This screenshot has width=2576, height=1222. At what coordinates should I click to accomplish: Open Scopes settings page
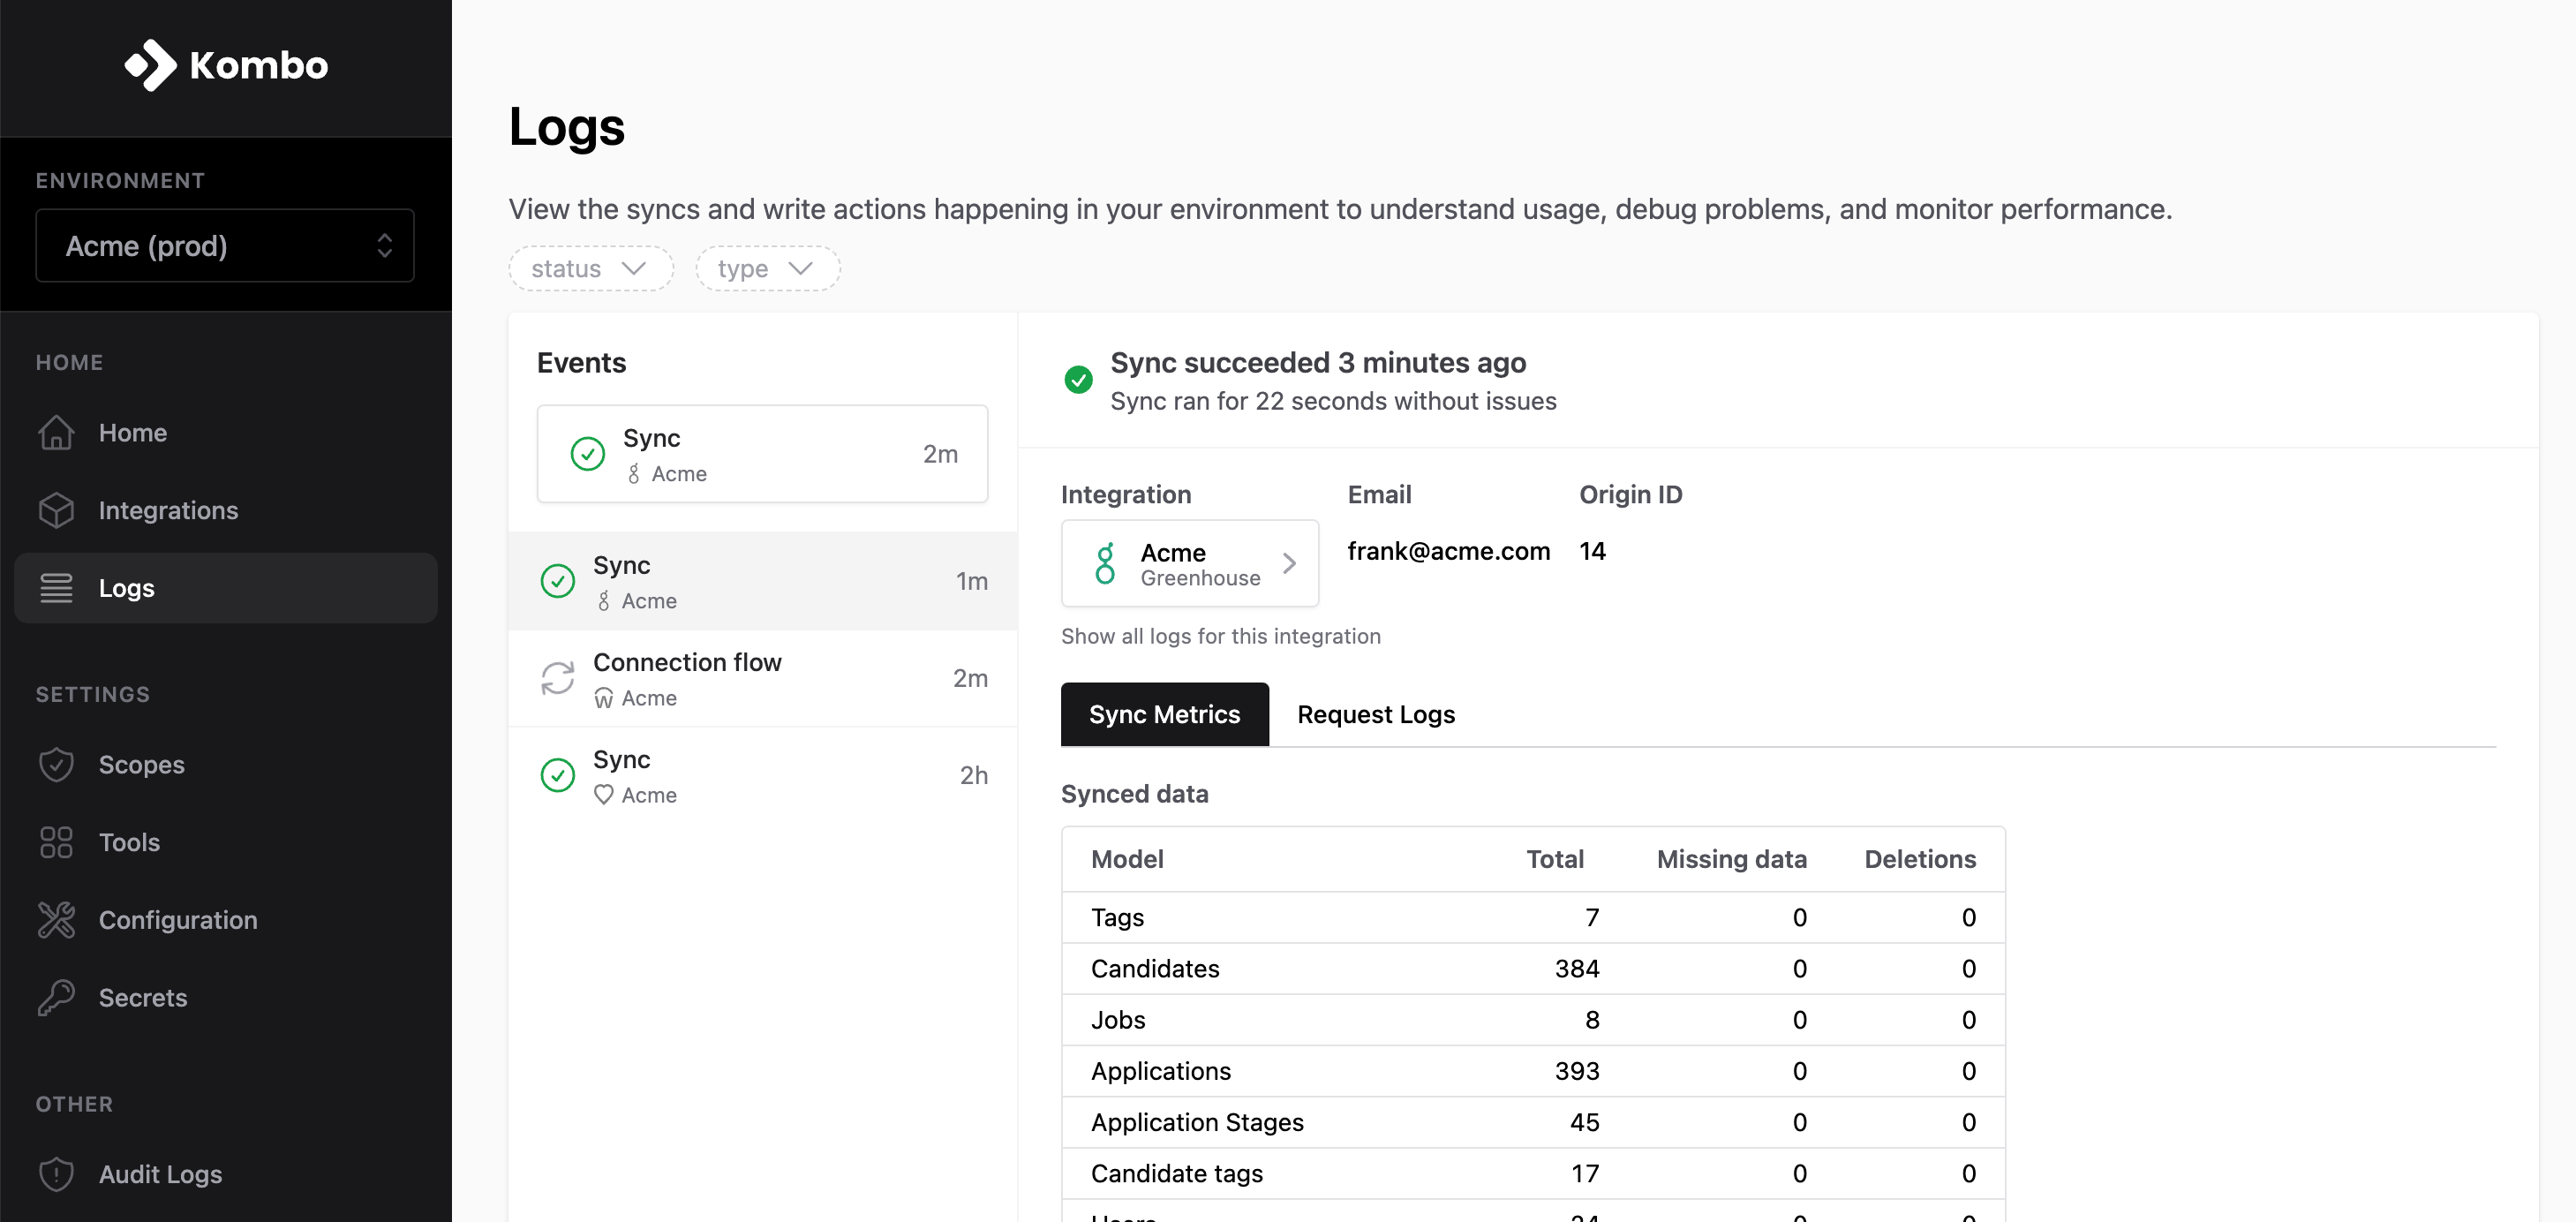[x=225, y=765]
